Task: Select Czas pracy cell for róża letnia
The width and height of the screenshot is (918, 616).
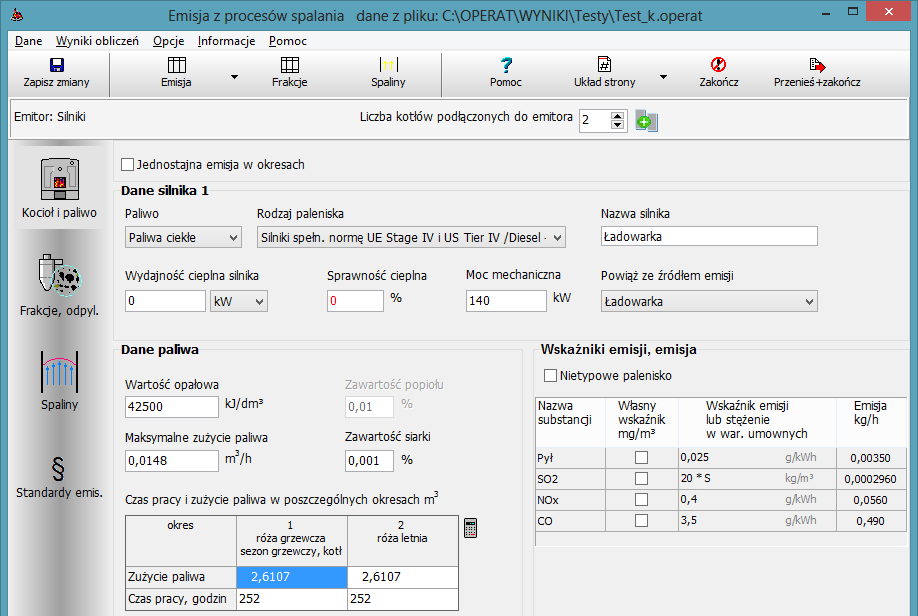Action: pos(403,599)
